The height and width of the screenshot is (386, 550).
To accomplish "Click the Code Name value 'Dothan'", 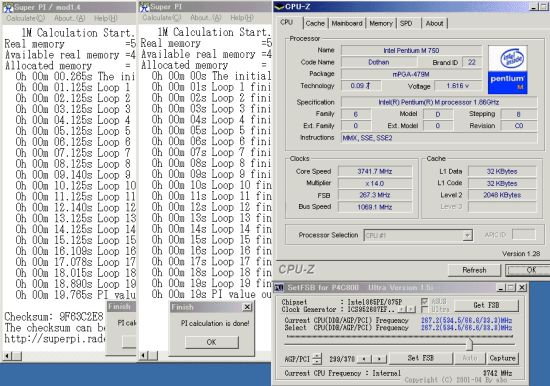I will 379,62.
